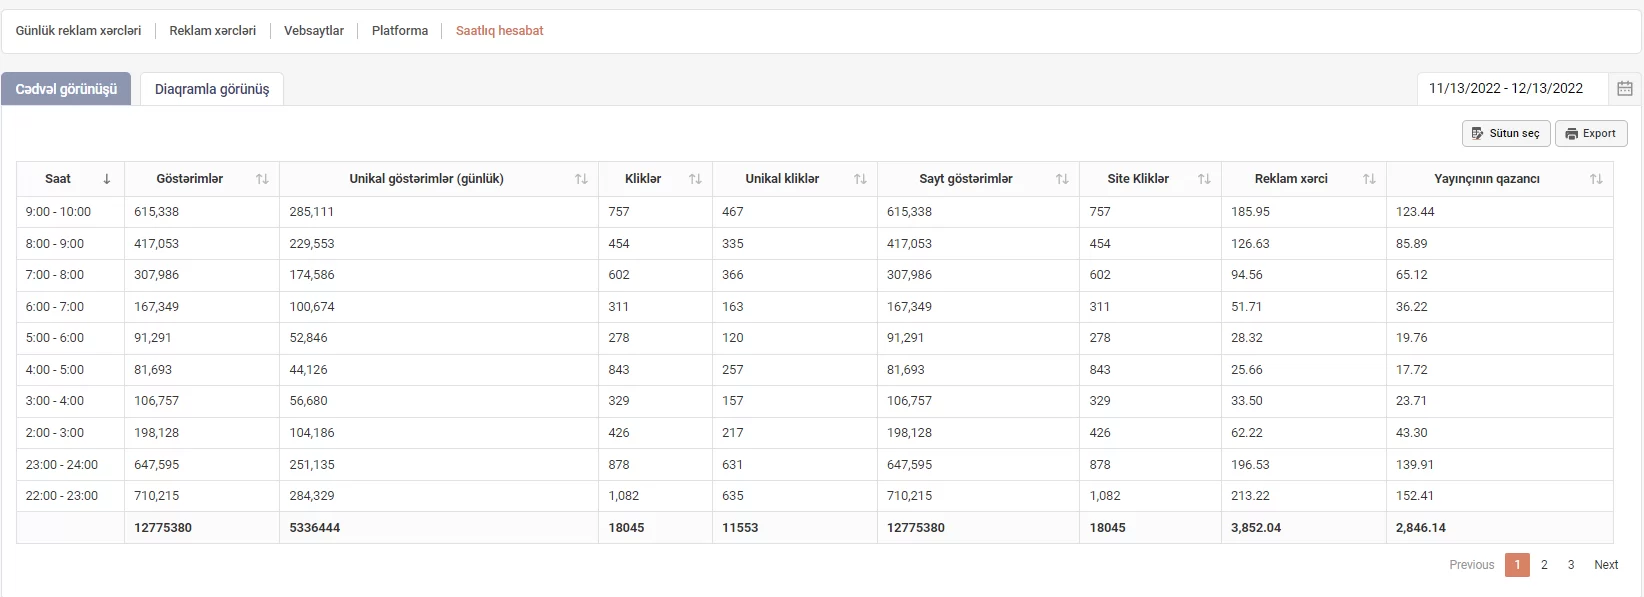Select Cədvəl görünüşü tab
1644x597 pixels.
[66, 89]
